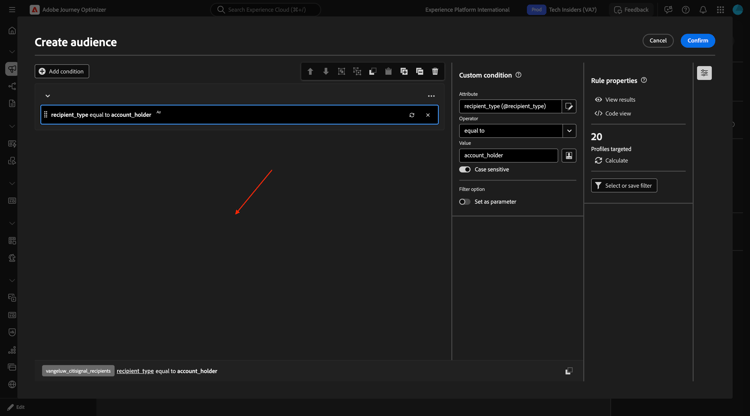Screen dimensions: 750x416
Task: Click the move up arrow icon
Action: pos(310,72)
